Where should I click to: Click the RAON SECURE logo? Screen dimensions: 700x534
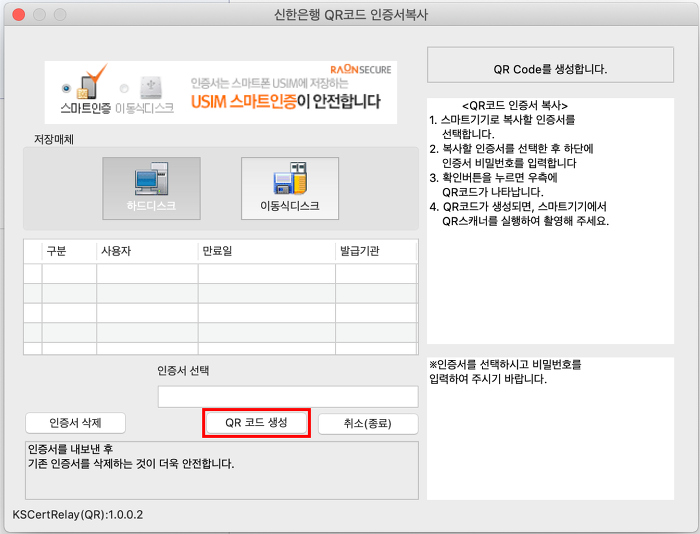point(360,70)
